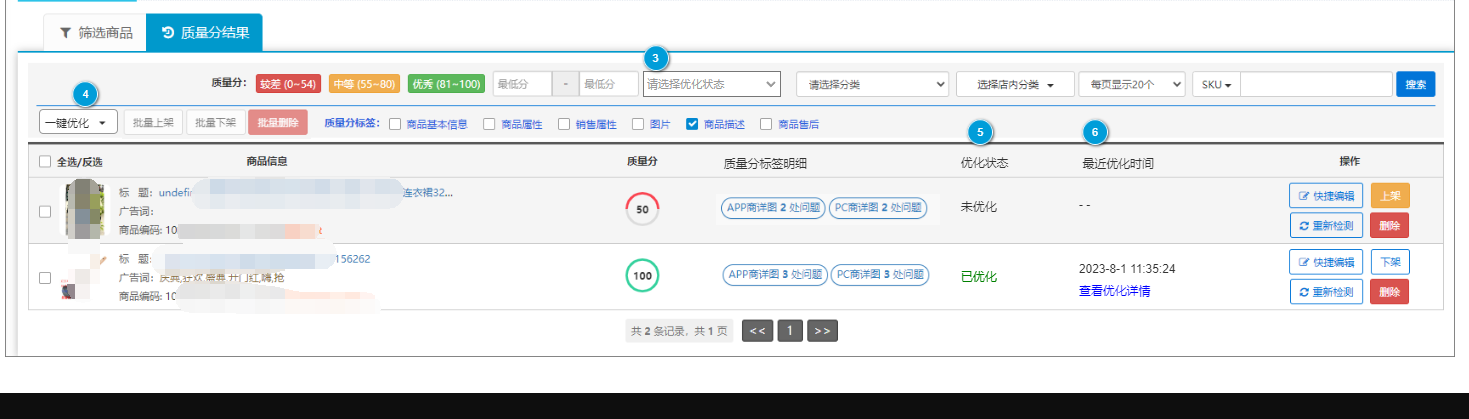Click the quick edit button for the first product
Image resolution: width=1469 pixels, height=419 pixels.
click(1326, 196)
